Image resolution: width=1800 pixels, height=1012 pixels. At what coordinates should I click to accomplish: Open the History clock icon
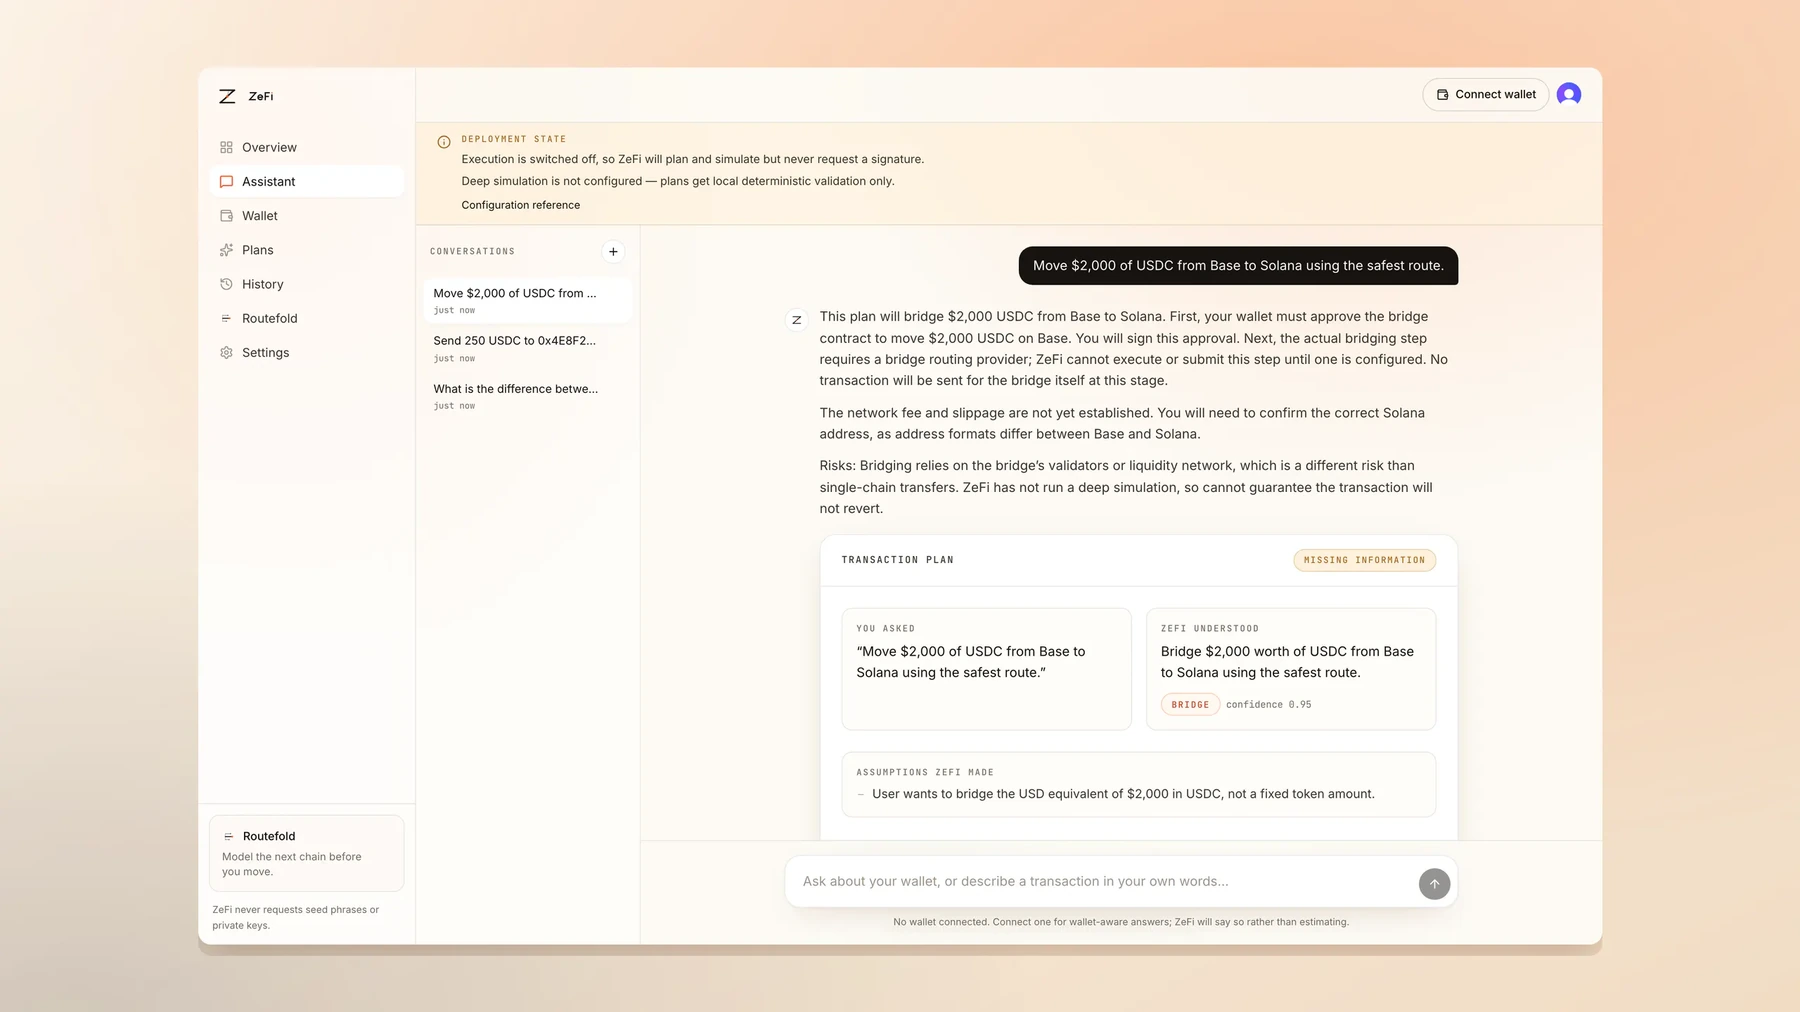coord(226,284)
